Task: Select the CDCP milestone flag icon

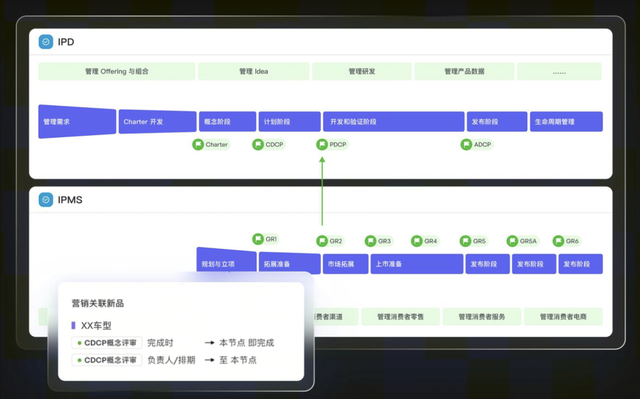Action: click(258, 144)
